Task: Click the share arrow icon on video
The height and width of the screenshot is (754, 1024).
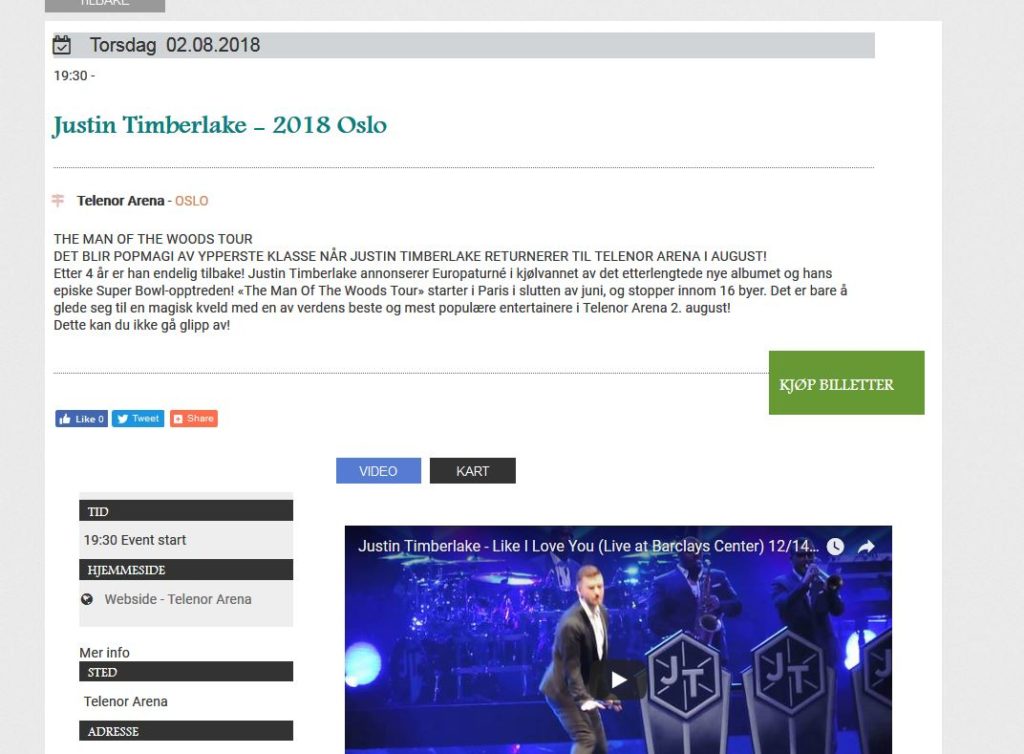Action: click(866, 546)
